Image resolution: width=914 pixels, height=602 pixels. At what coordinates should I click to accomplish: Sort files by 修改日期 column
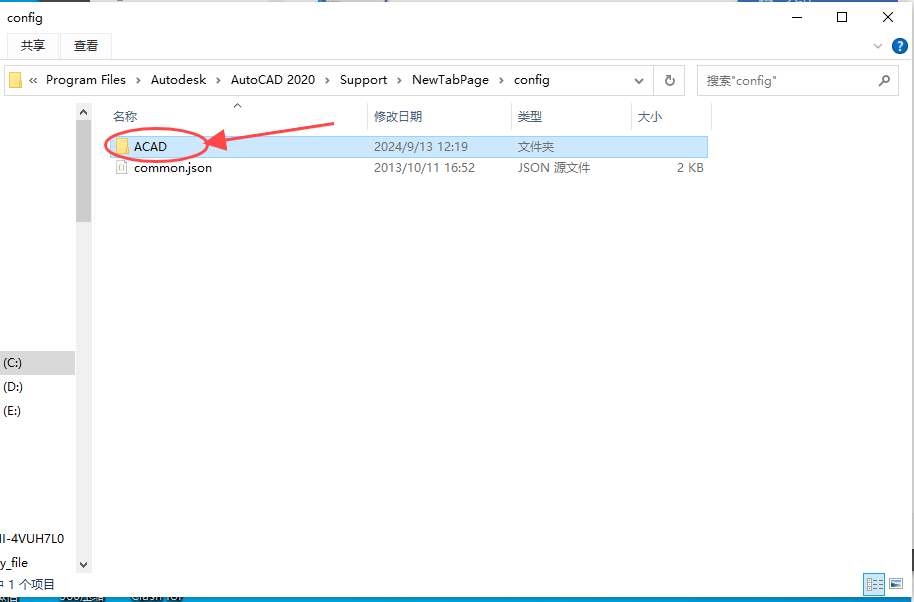coord(398,117)
